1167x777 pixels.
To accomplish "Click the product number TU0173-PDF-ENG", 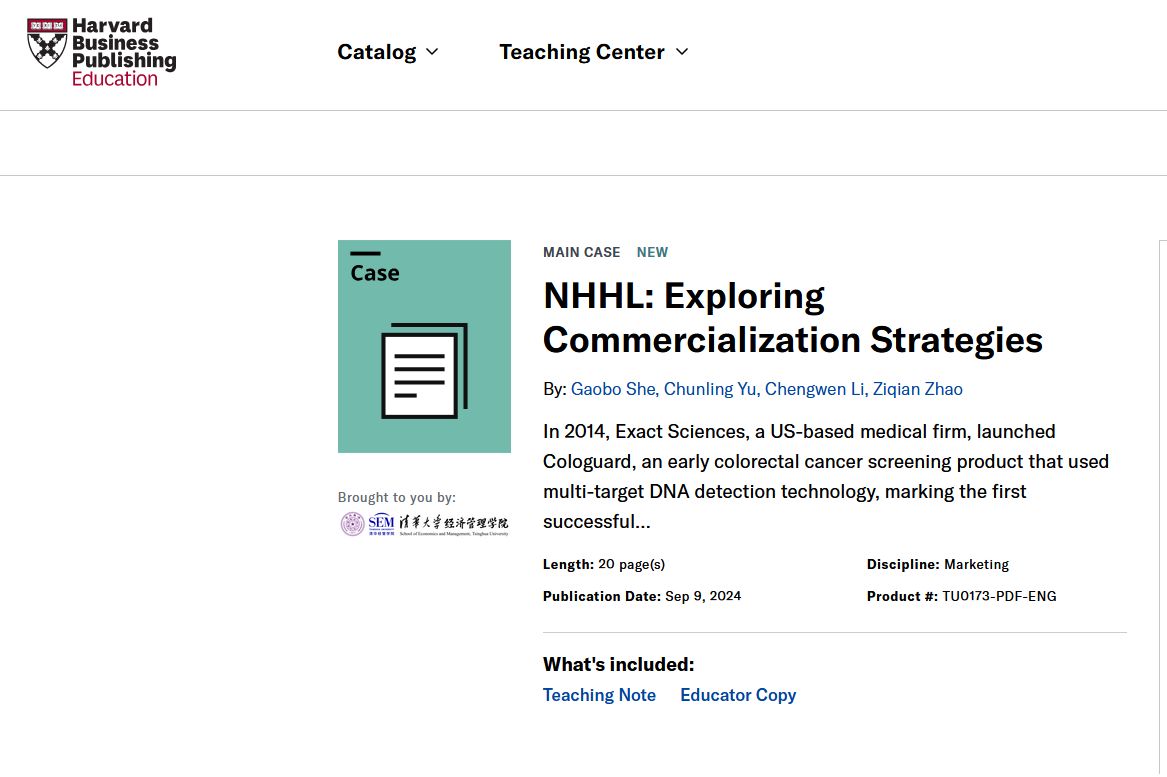I will click(x=999, y=596).
